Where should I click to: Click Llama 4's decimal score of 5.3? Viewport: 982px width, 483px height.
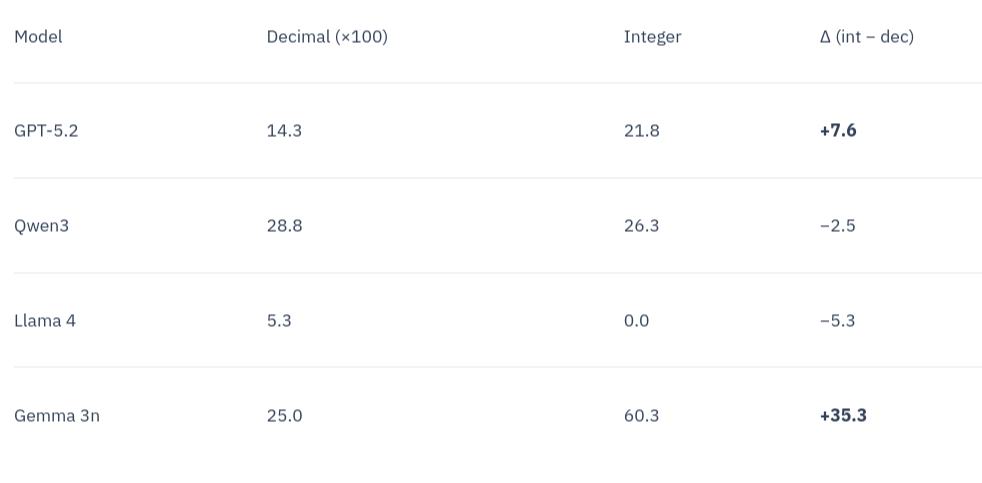click(279, 321)
